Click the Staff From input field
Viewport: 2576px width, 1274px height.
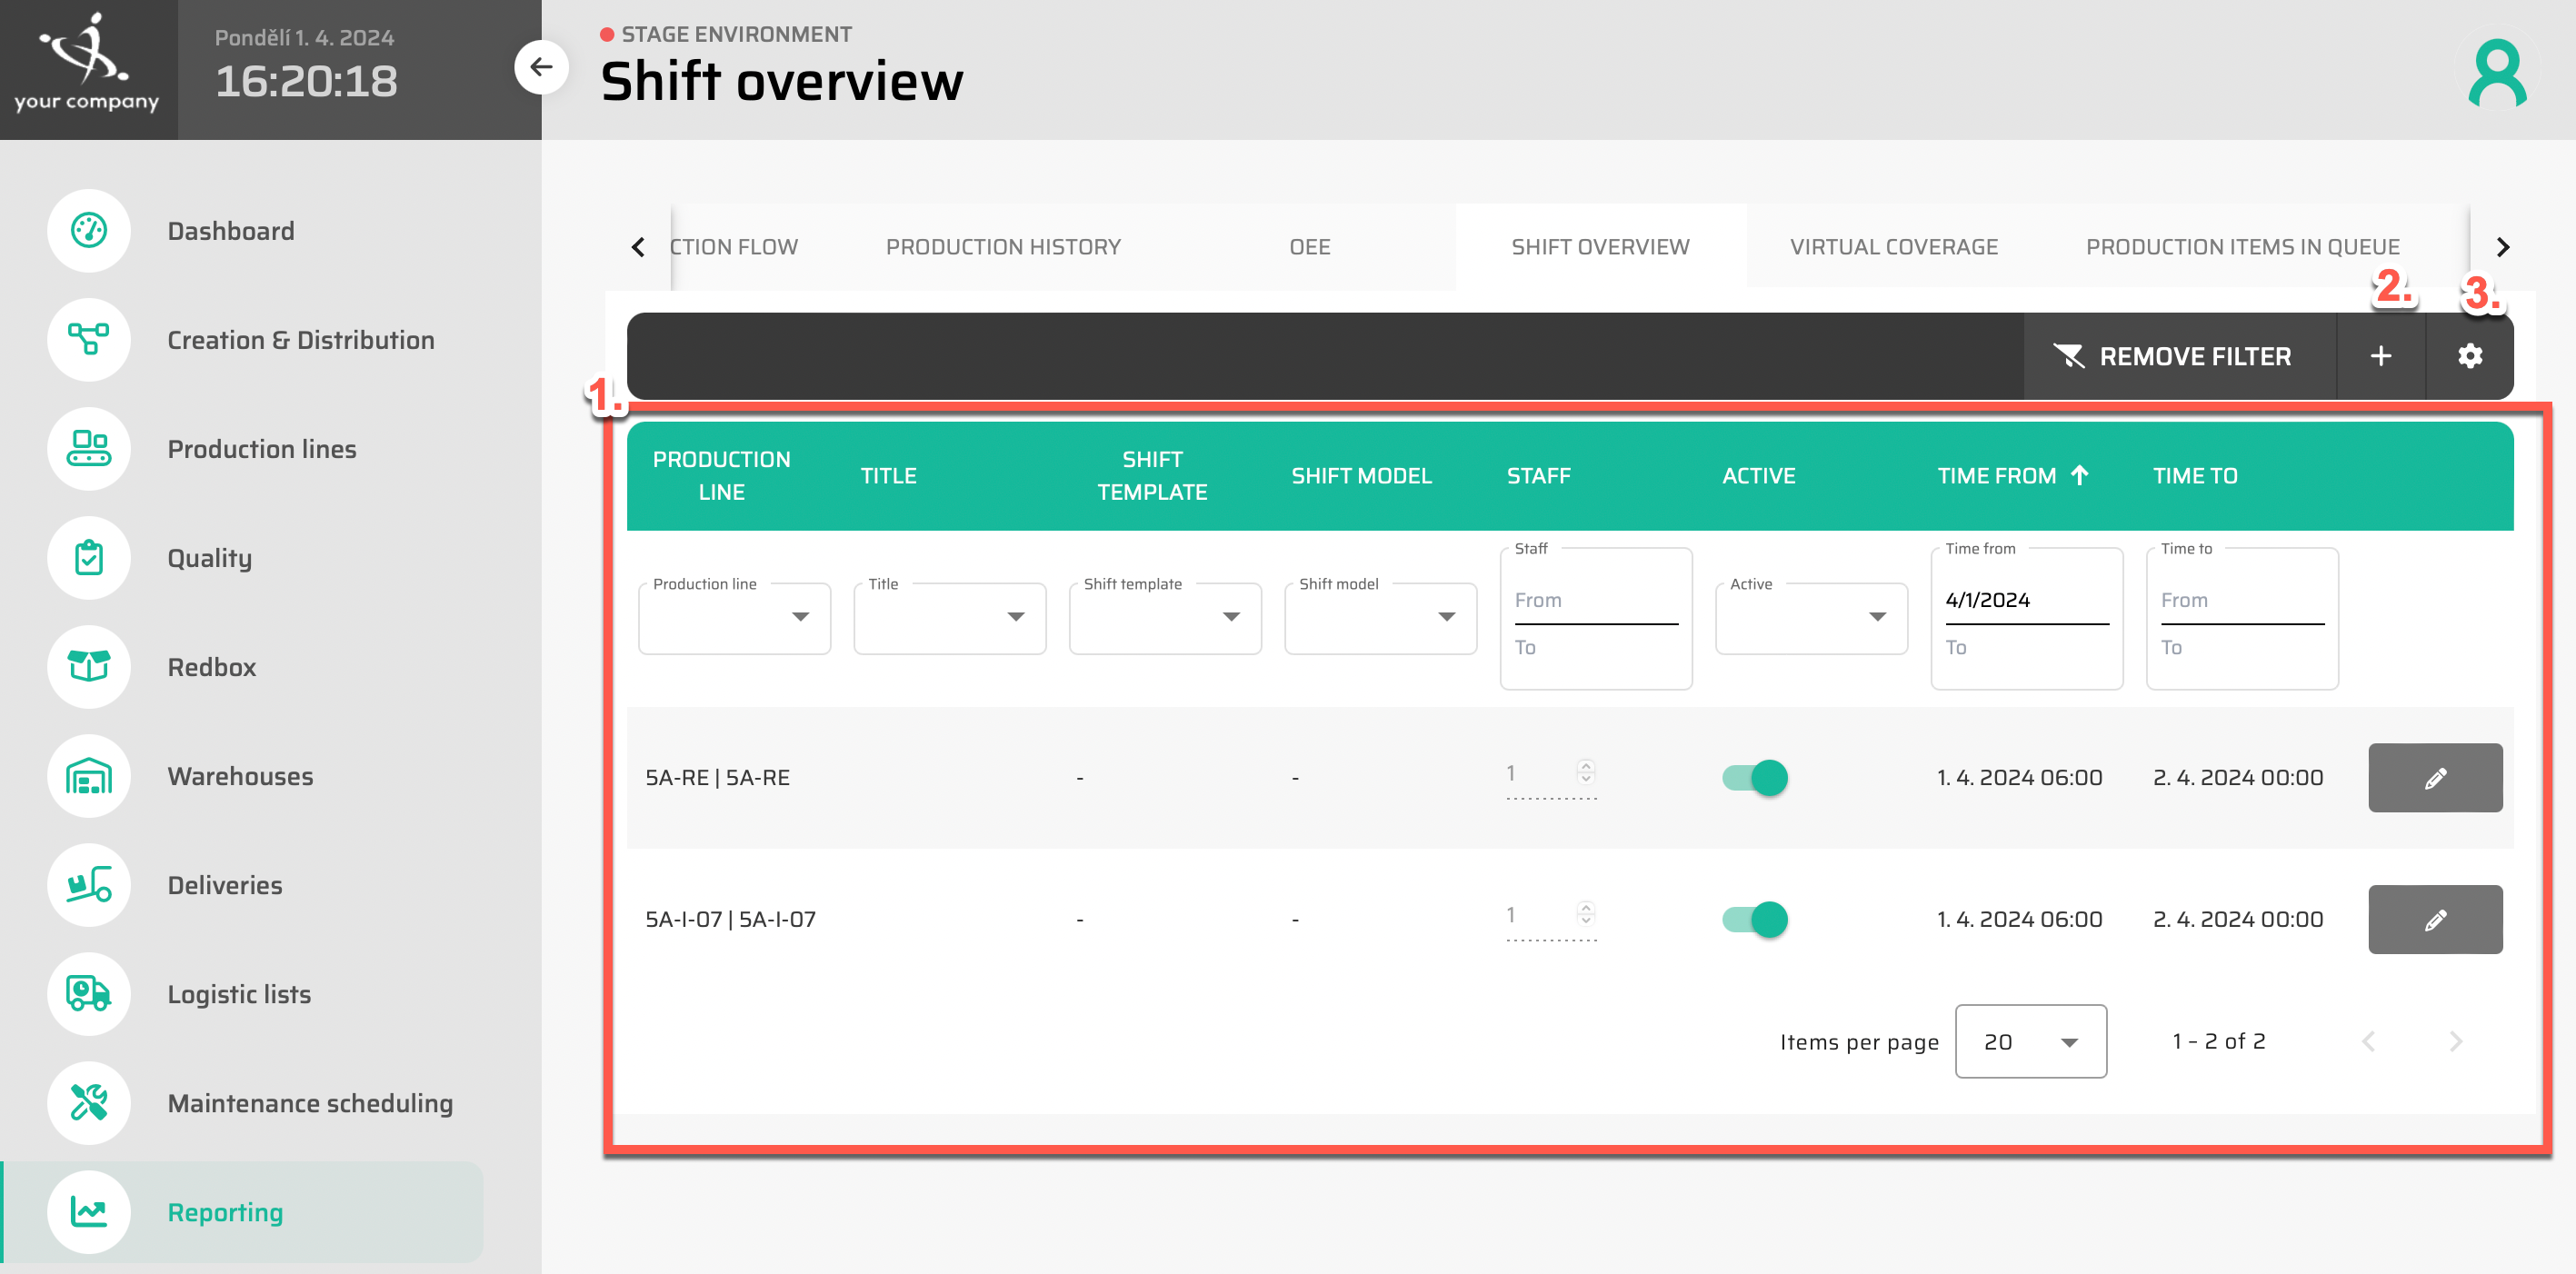(x=1595, y=601)
